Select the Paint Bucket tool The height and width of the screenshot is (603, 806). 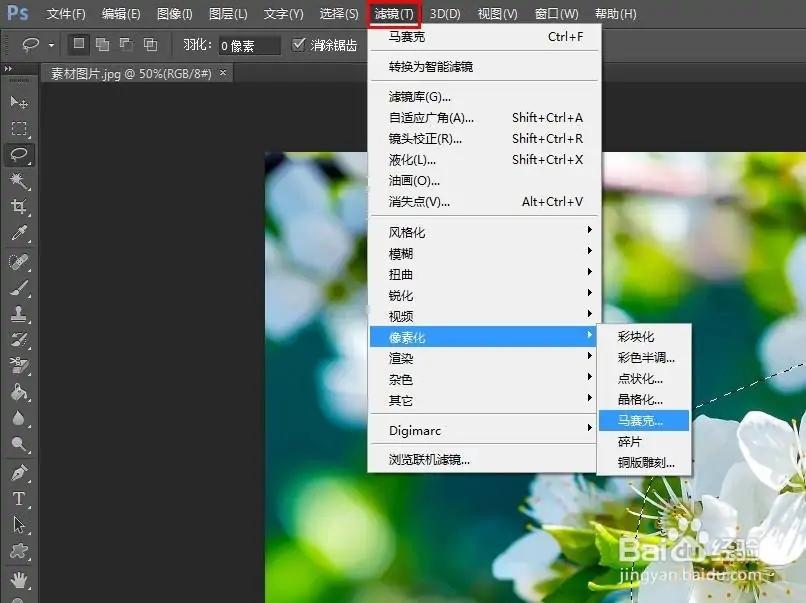19,392
